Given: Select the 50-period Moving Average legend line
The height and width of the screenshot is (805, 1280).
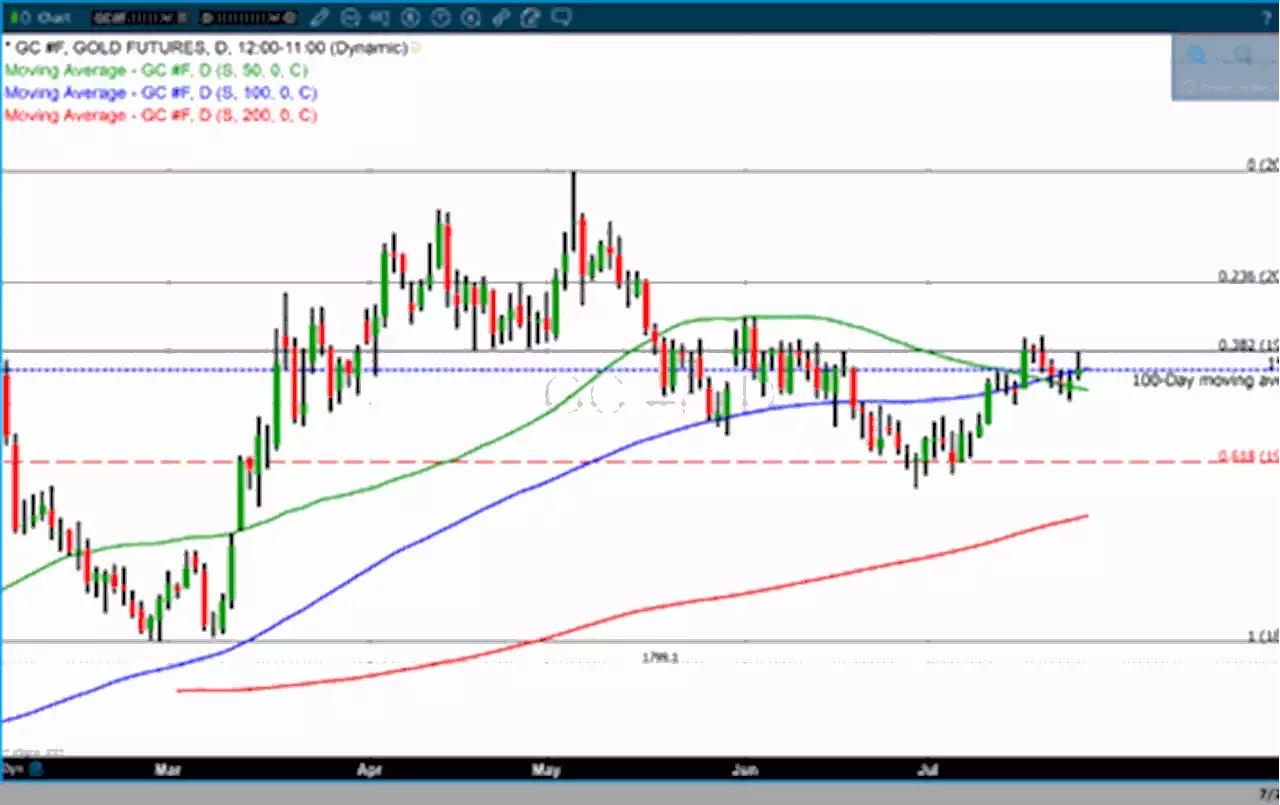Looking at the screenshot, I should (x=156, y=71).
